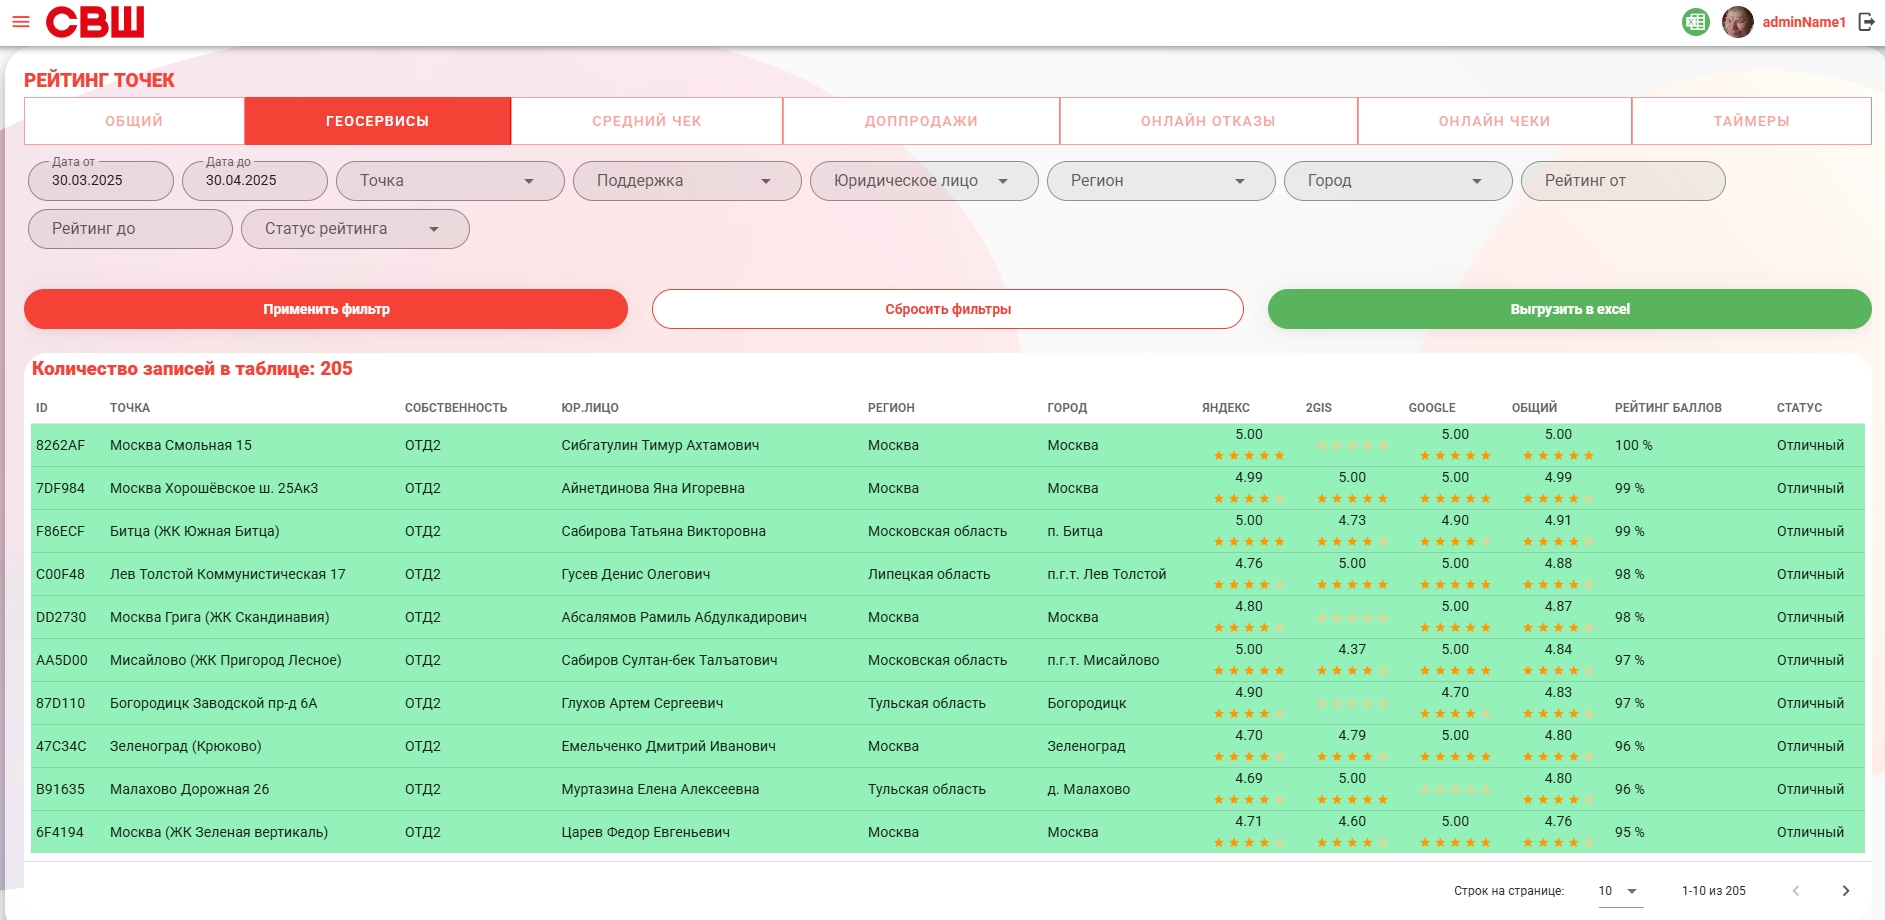1885x920 pixels.
Task: Go to next table page arrow
Action: [1846, 891]
